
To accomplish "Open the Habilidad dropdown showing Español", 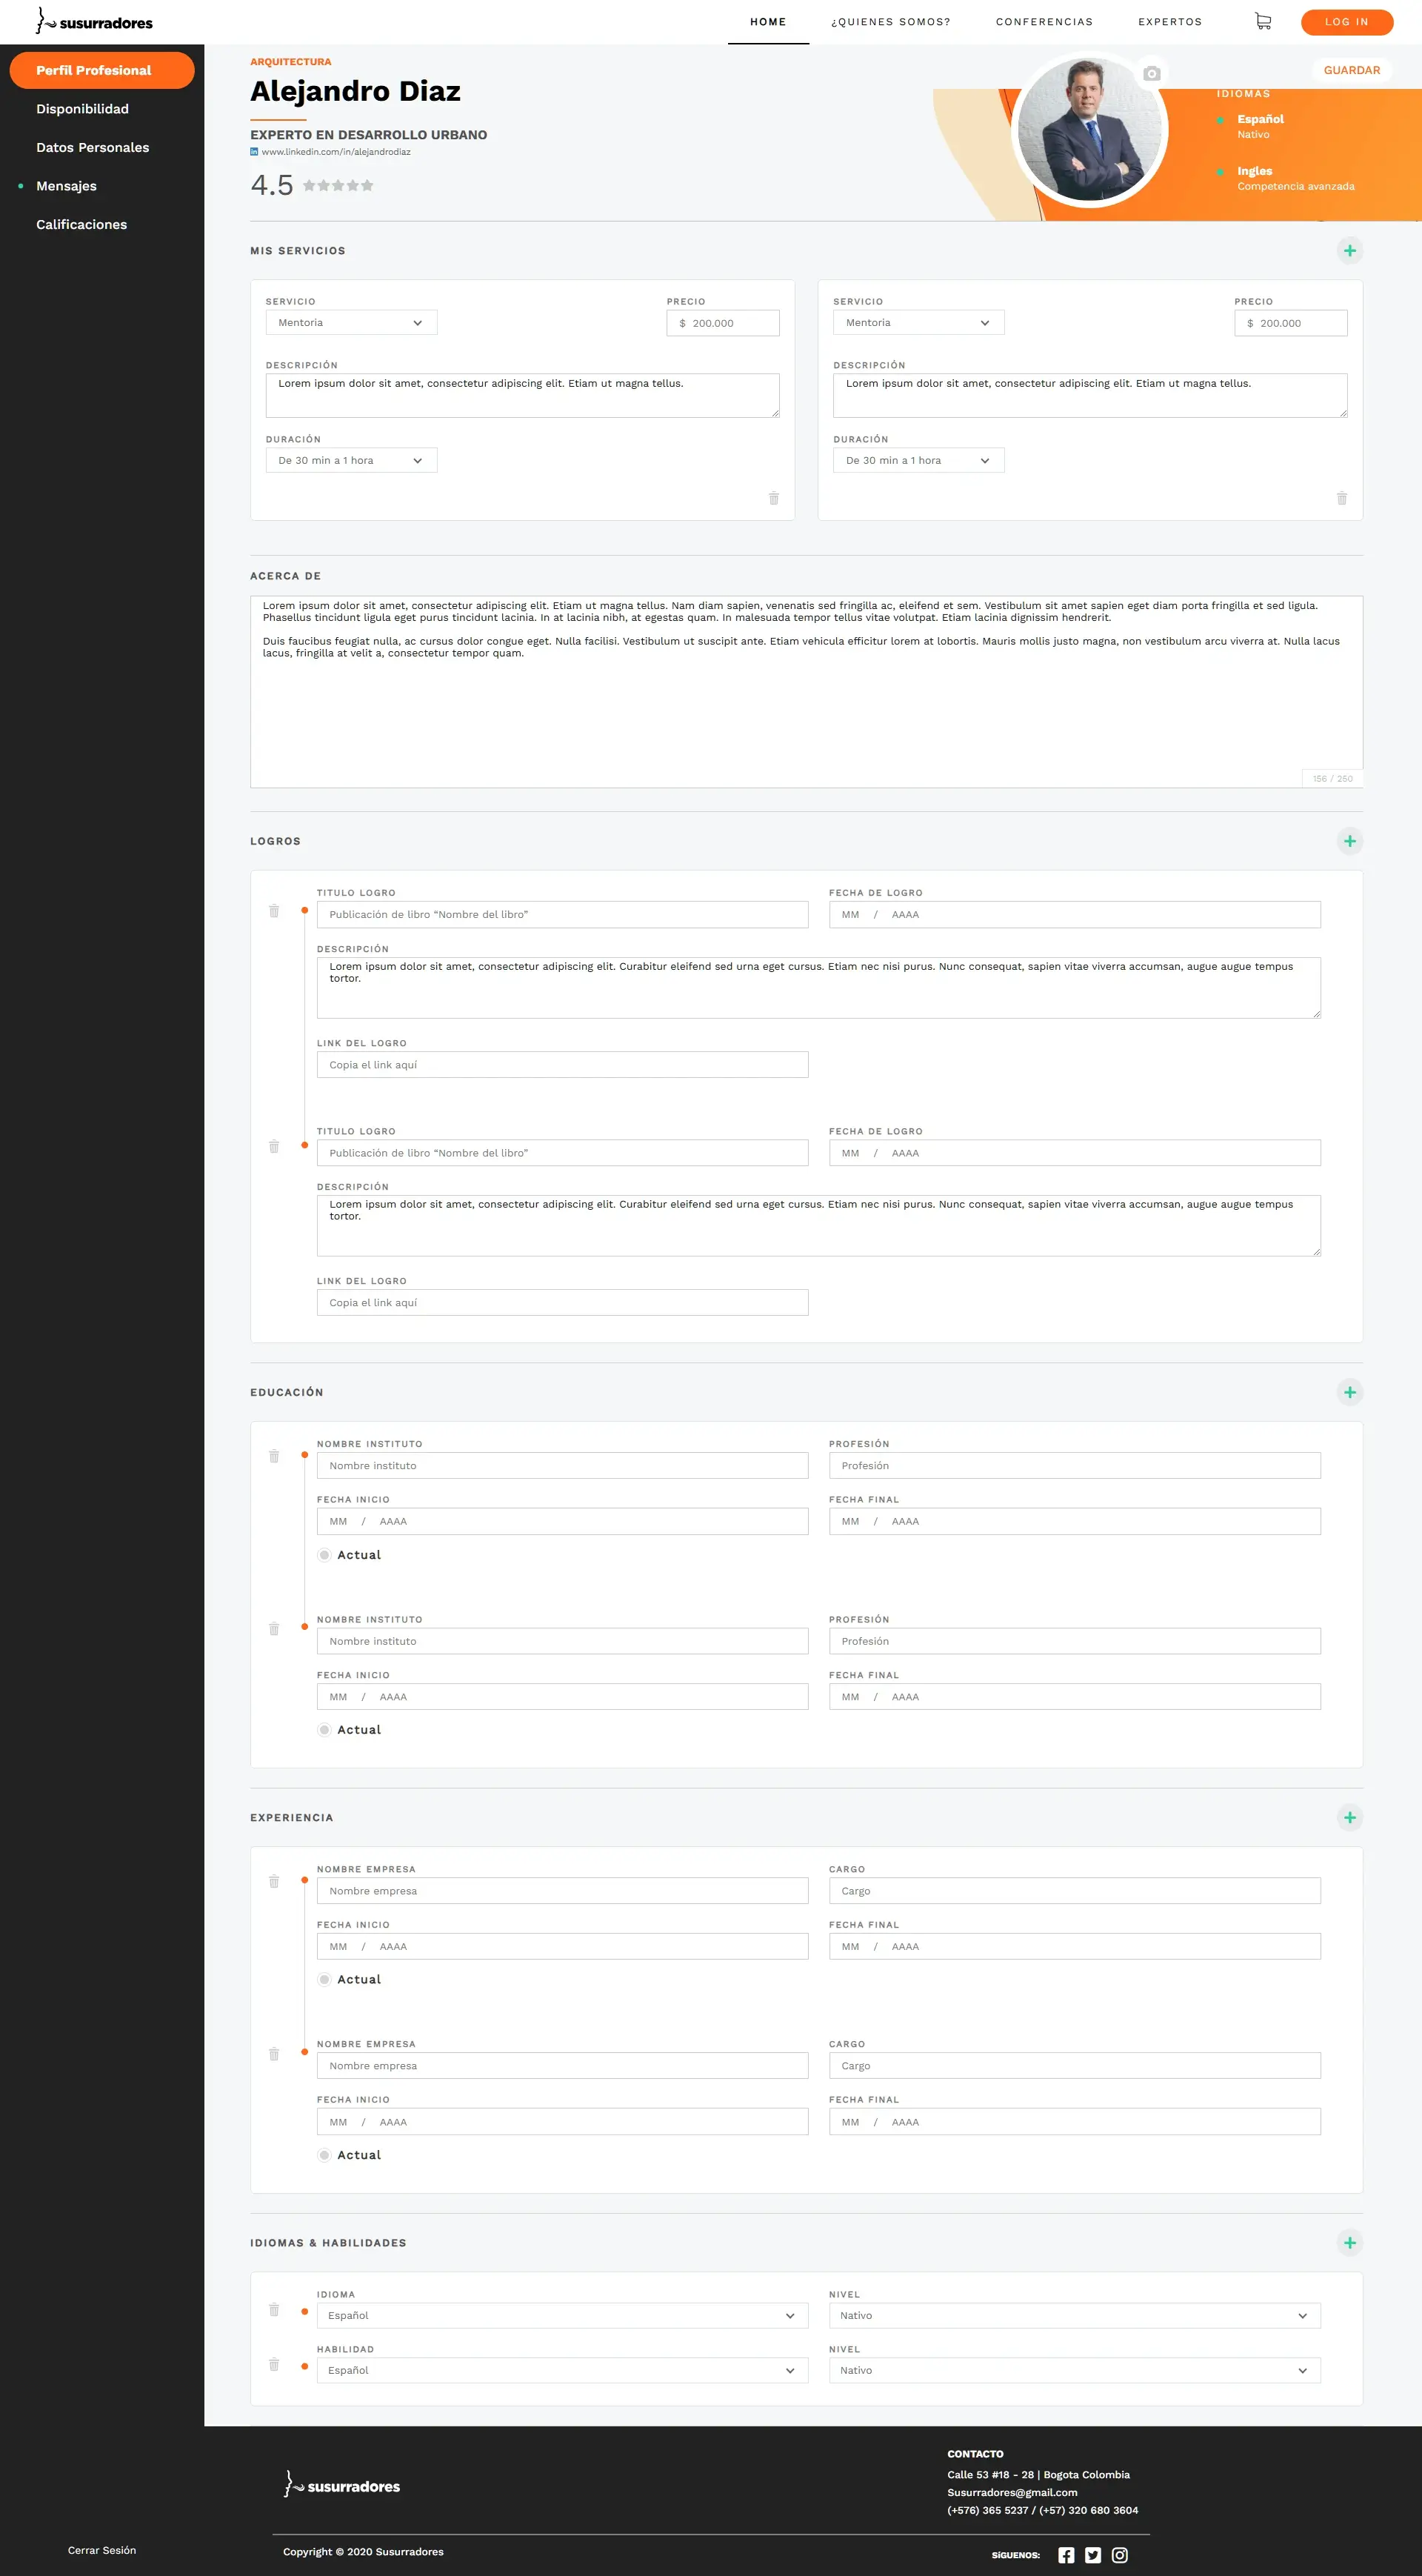I will (563, 2371).
